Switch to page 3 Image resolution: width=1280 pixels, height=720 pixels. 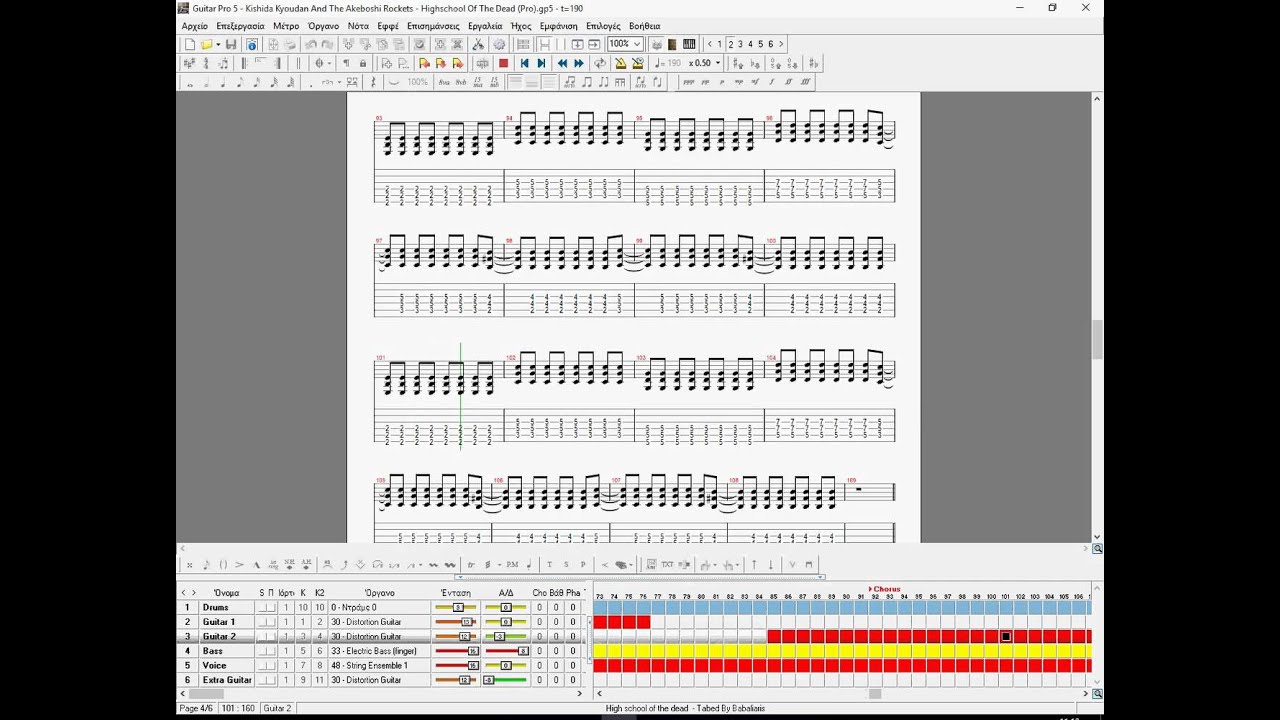click(x=740, y=44)
